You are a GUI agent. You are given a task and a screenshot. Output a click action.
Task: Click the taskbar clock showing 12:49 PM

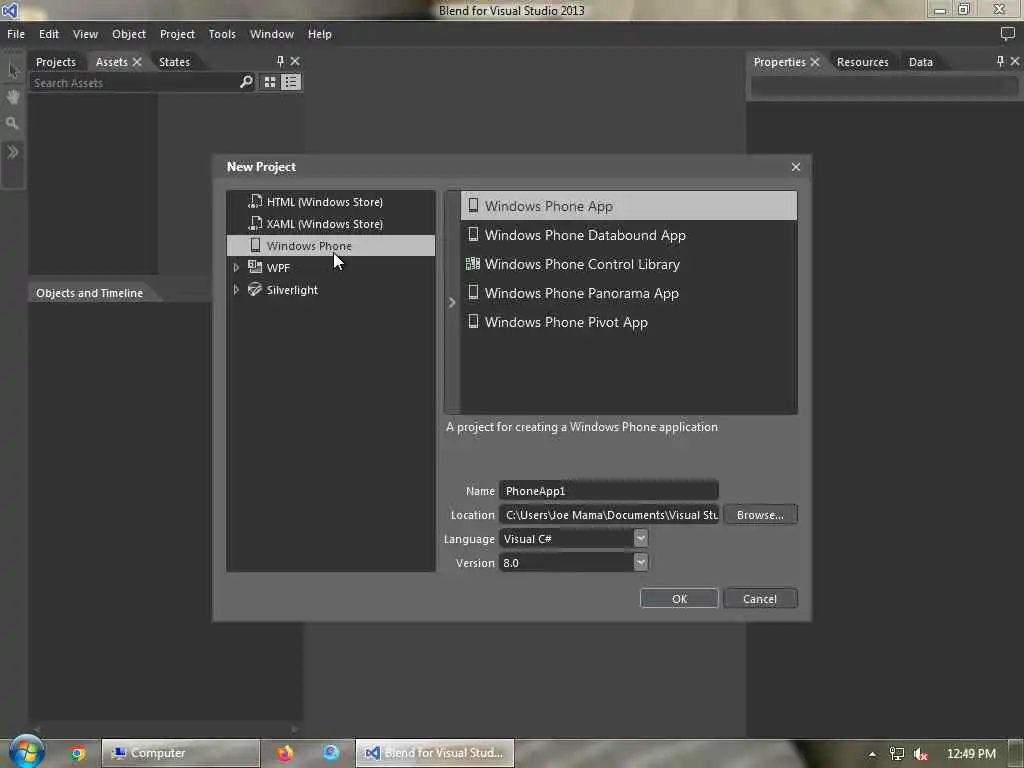coord(971,754)
